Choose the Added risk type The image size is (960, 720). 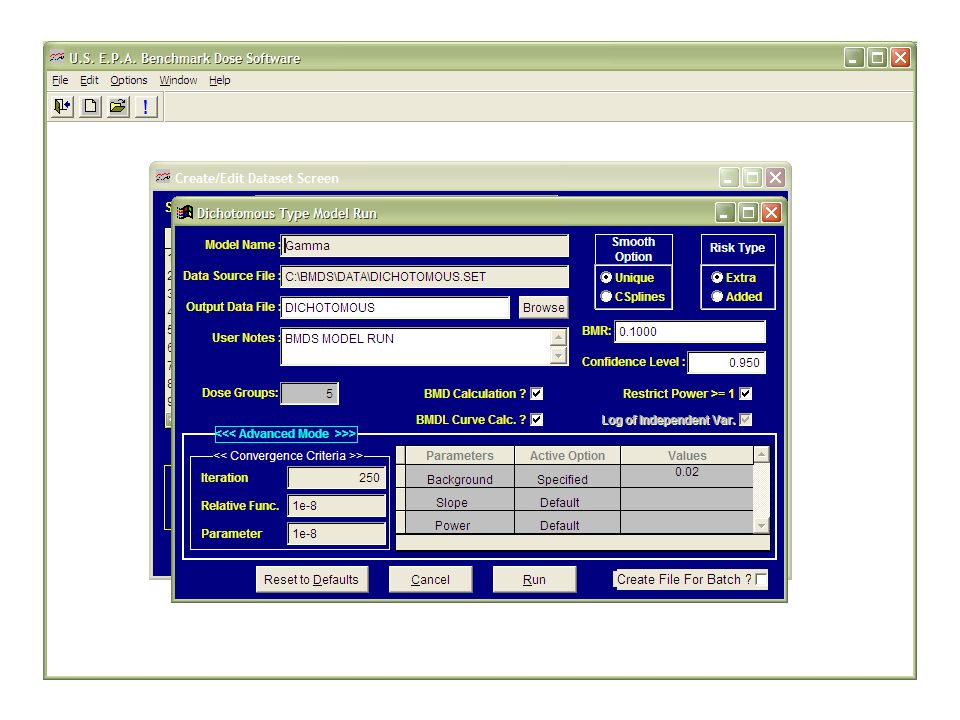point(717,296)
